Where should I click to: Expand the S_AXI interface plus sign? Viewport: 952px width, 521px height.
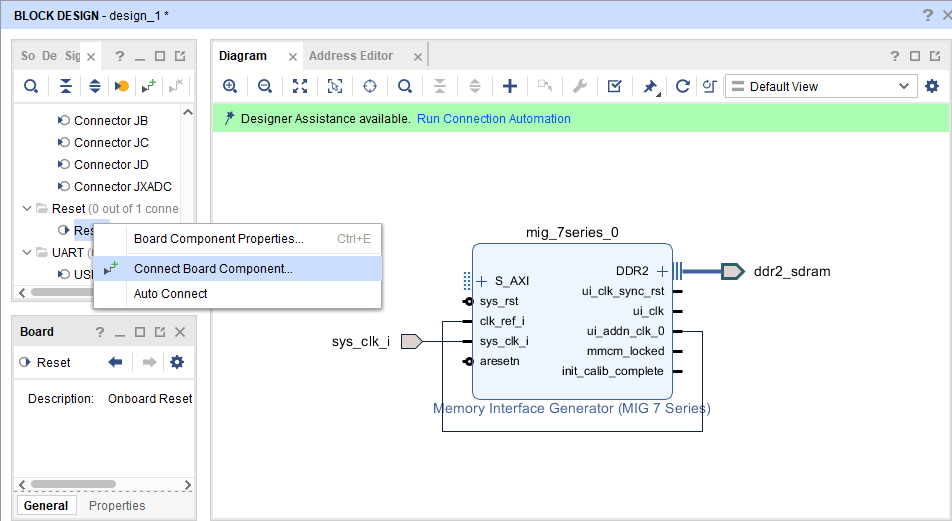tap(482, 281)
